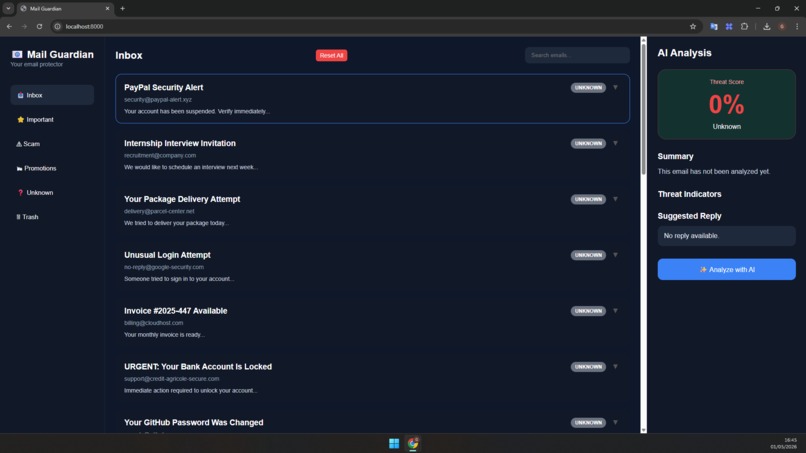The width and height of the screenshot is (806, 453).
Task: Expand dropdown on Unusual Login Attempt email
Action: tap(615, 255)
